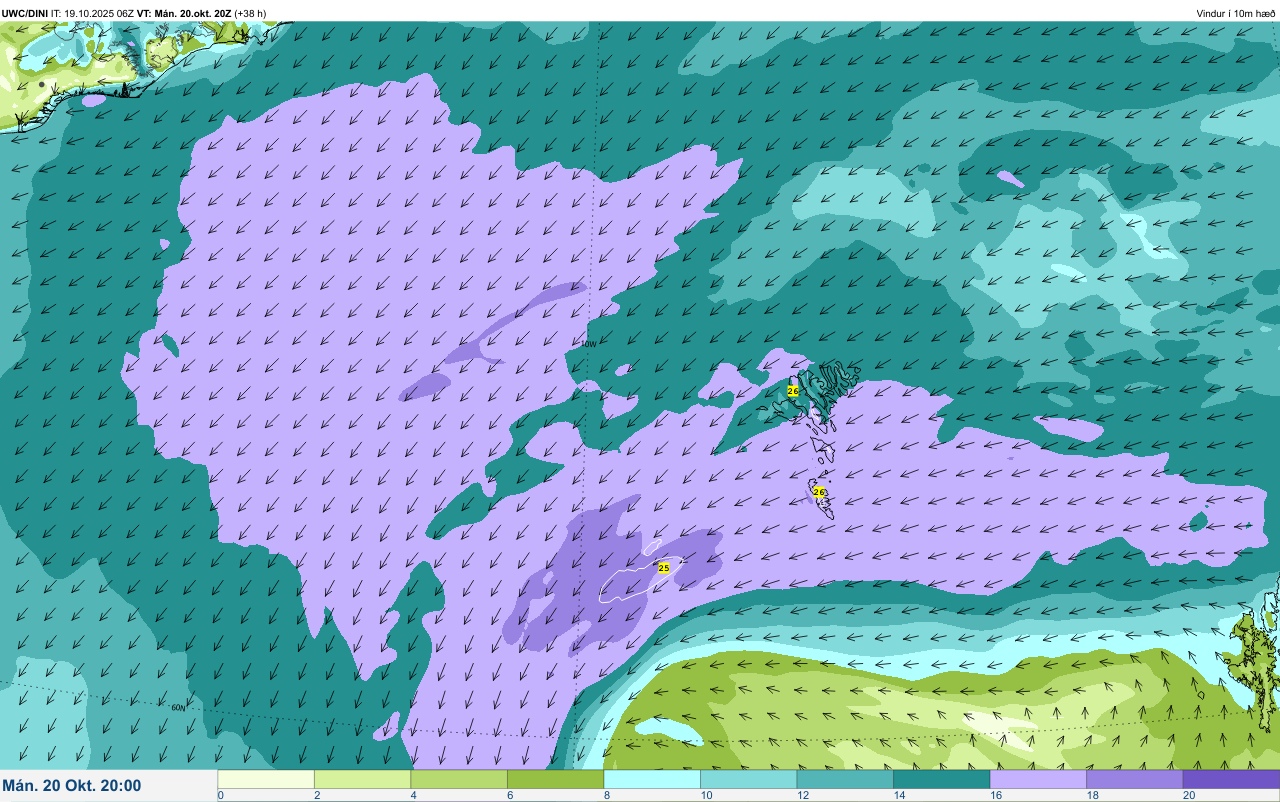This screenshot has height=802, width=1280.
Task: Choose the dark teal 14–16 legend swatch
Action: point(941,779)
